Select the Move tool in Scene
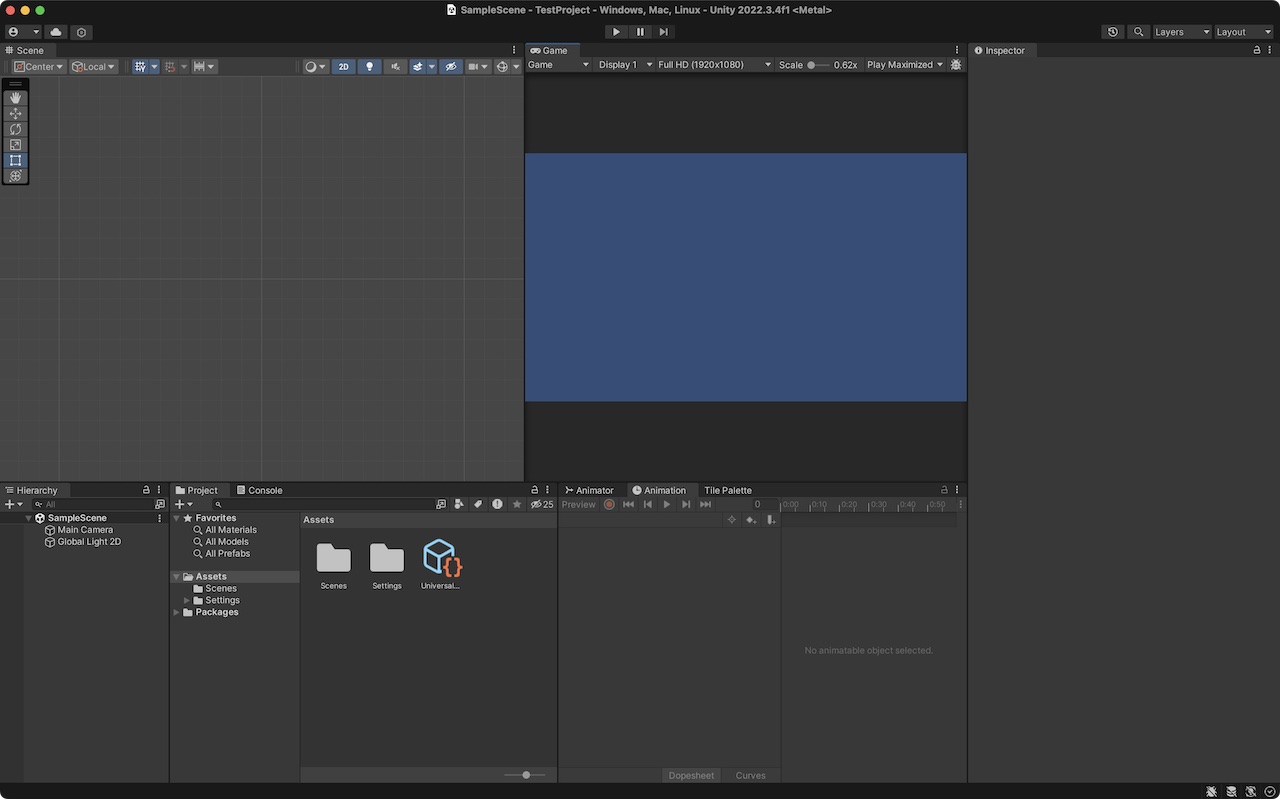The height and width of the screenshot is (799, 1280). (15, 114)
